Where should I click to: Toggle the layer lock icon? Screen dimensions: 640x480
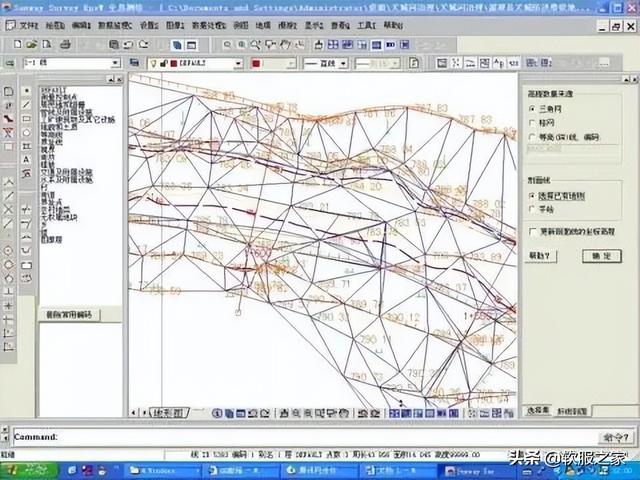164,63
